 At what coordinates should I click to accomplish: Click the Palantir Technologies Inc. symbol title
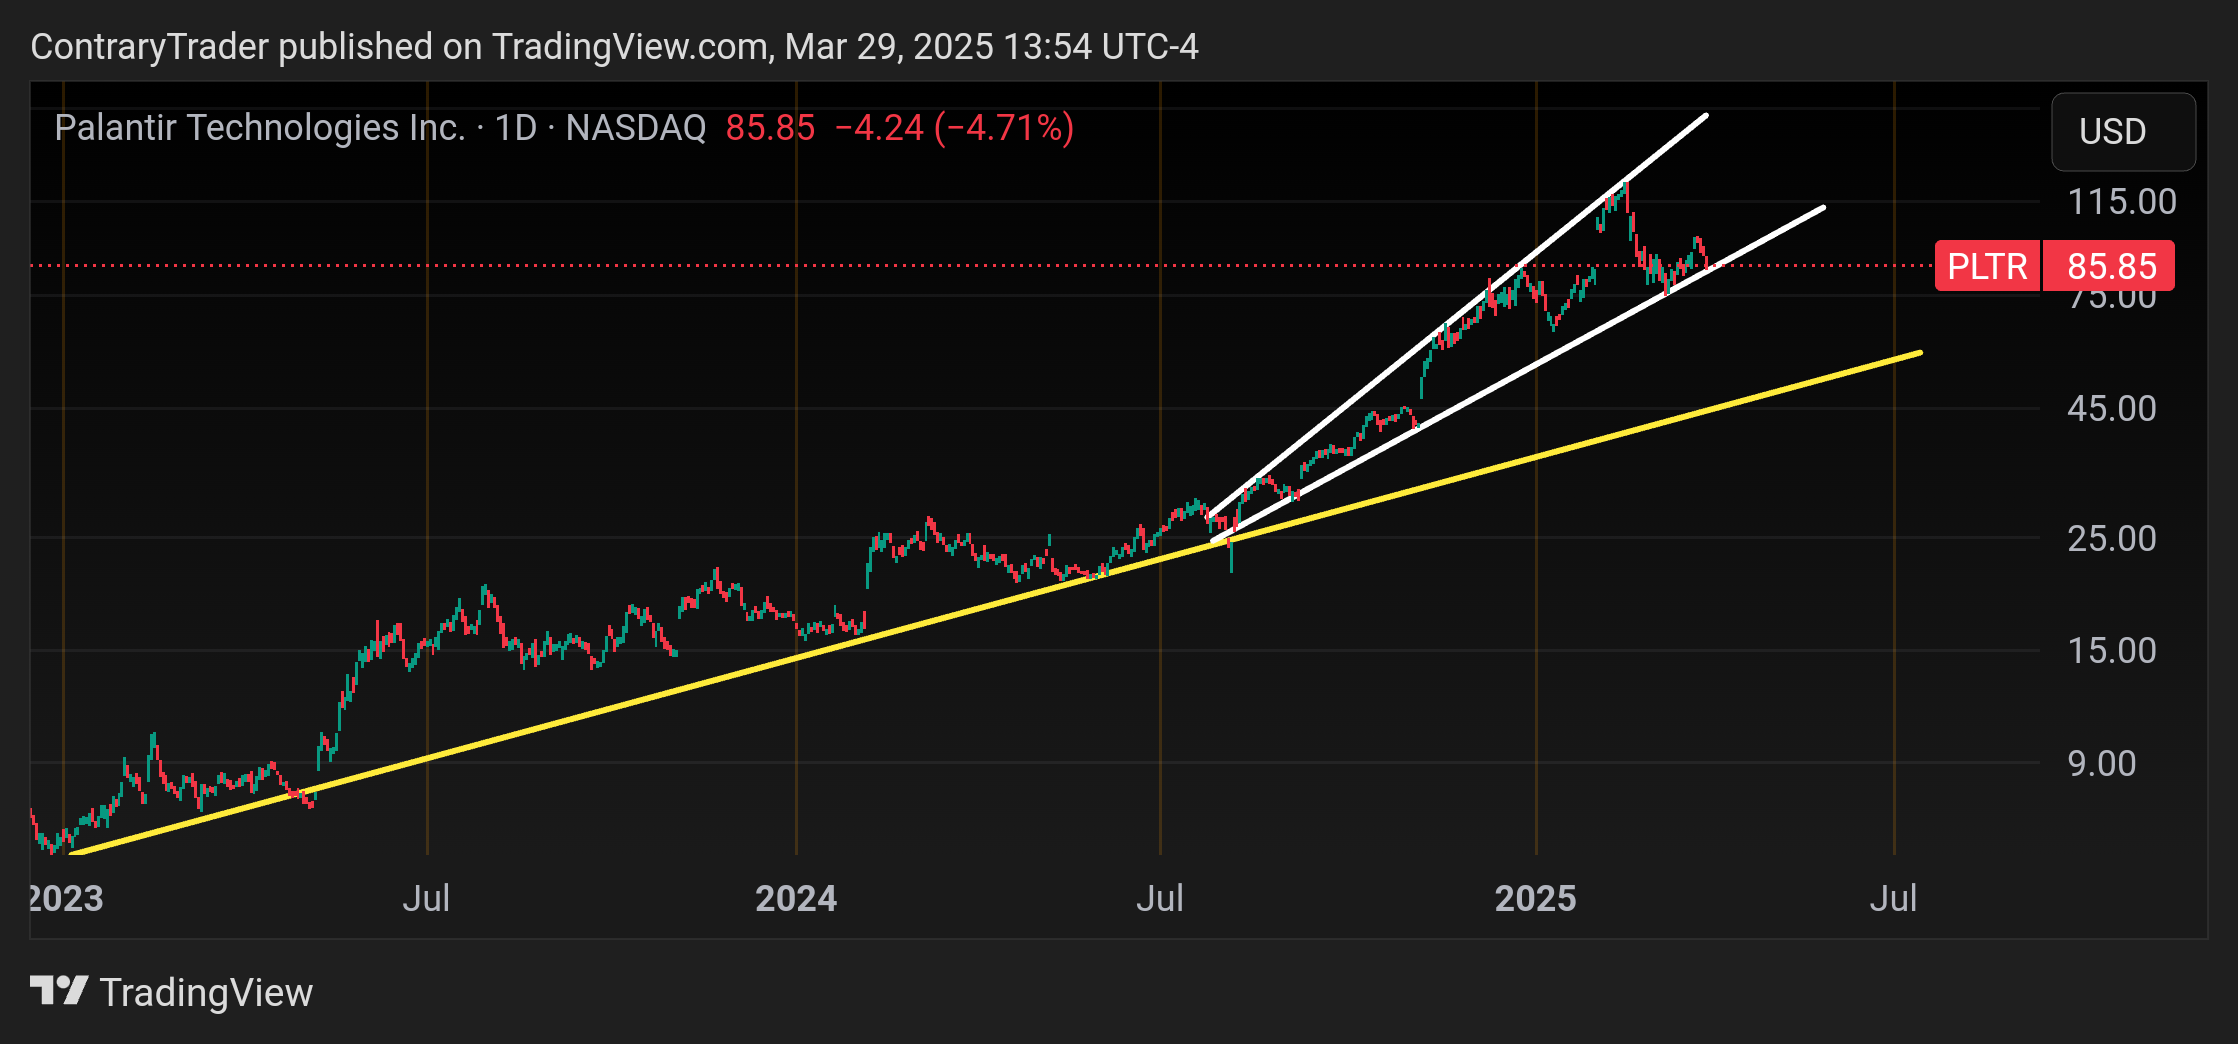pos(260,128)
